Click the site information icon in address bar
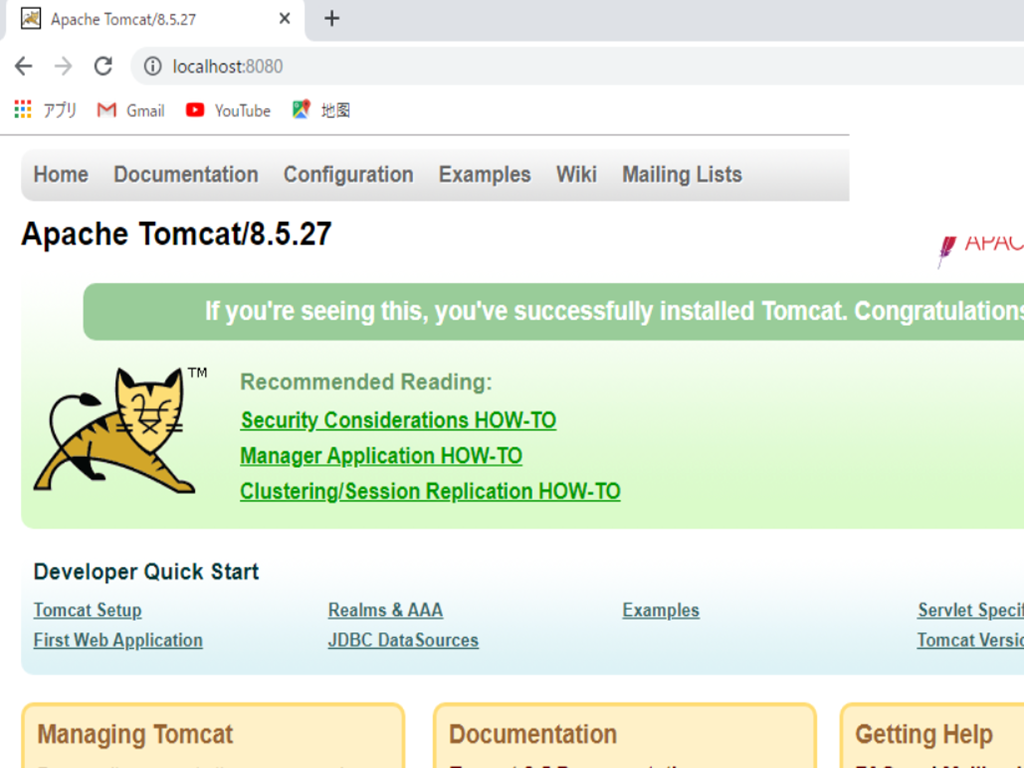1024x768 pixels. [x=151, y=66]
